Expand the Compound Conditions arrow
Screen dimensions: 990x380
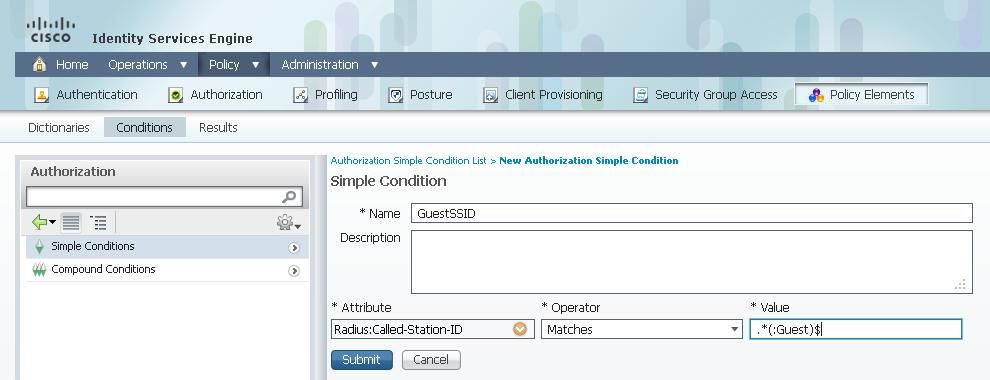pyautogui.click(x=294, y=271)
